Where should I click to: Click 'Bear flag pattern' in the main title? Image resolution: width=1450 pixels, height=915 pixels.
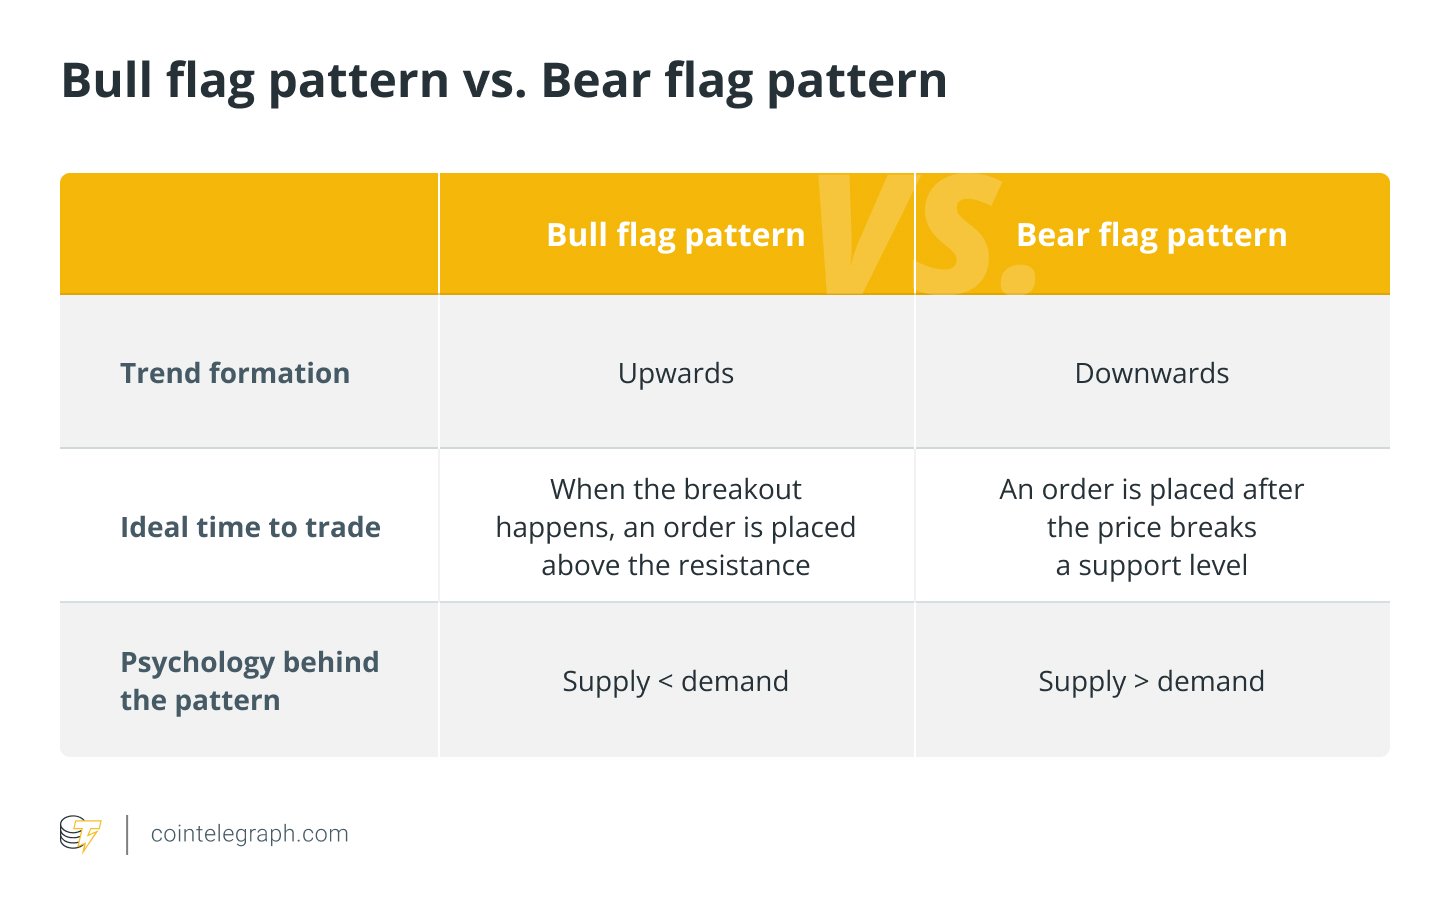click(x=744, y=80)
